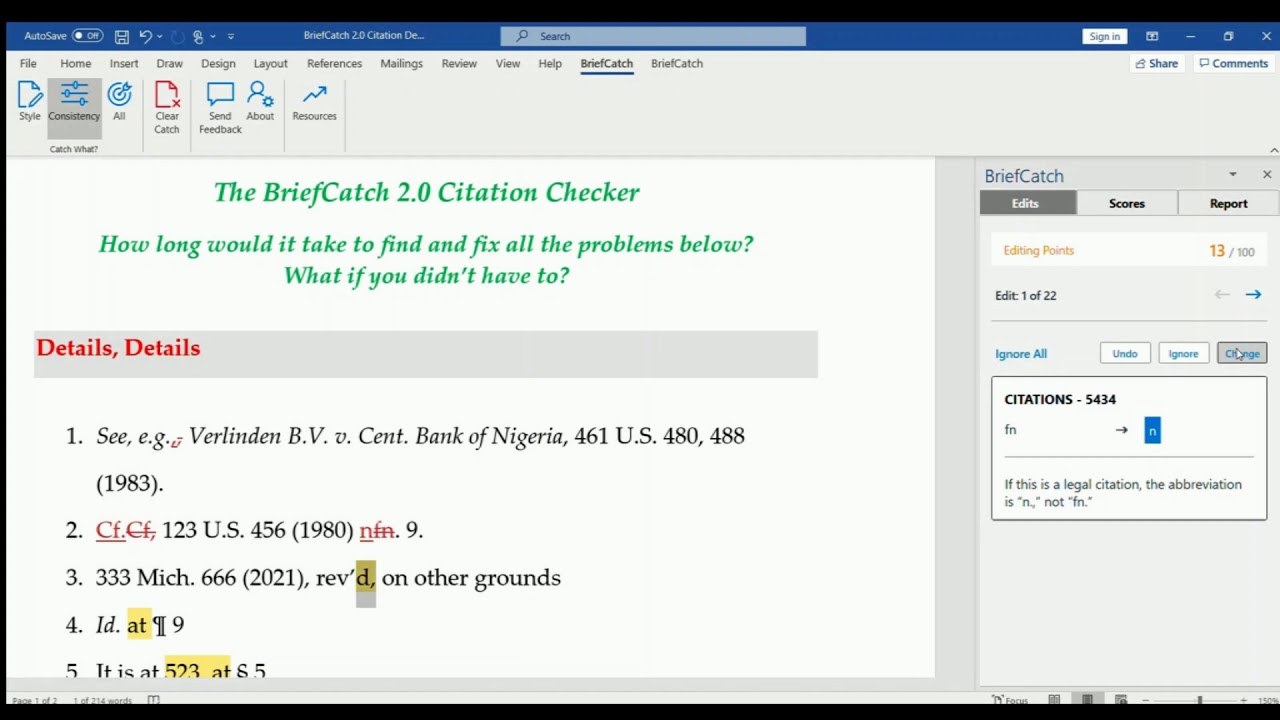
Task: Toggle the AutoSave switch
Action: (87, 36)
